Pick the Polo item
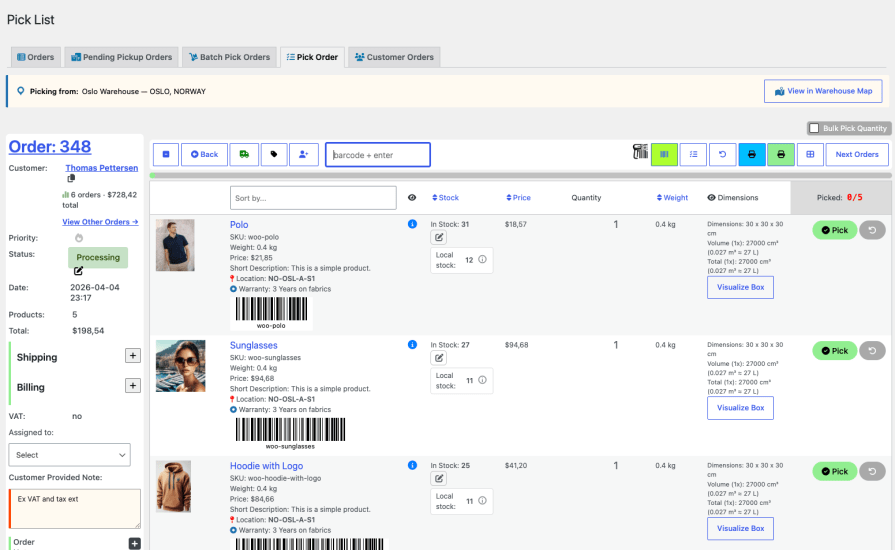This screenshot has height=550, width=895. pos(834,230)
